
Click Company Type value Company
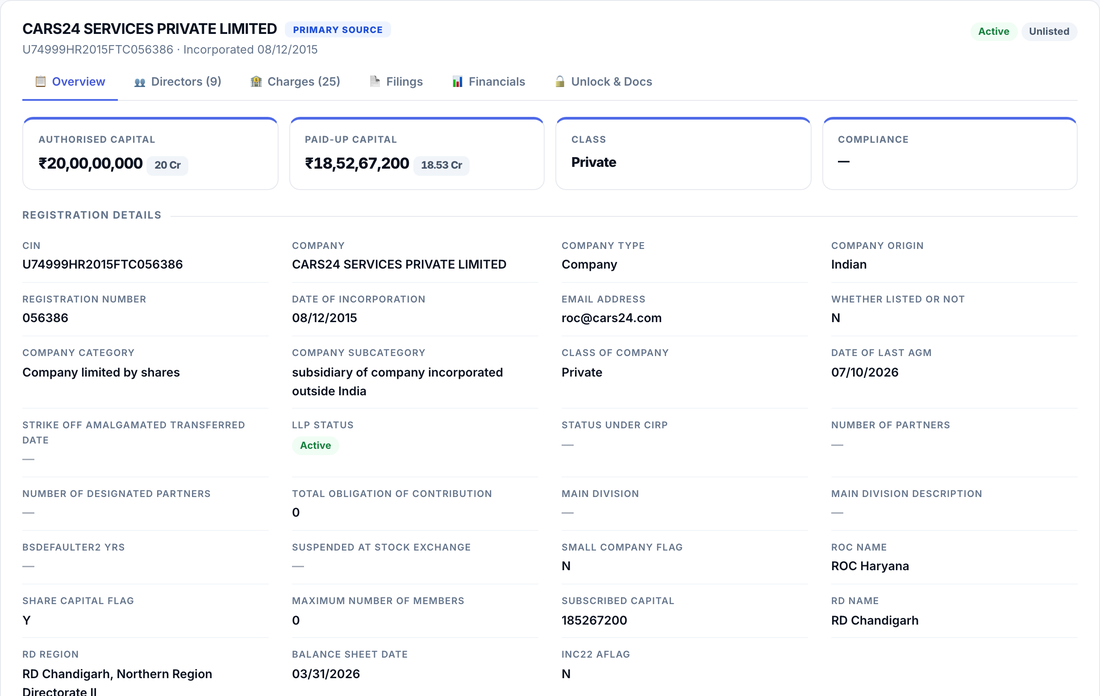tap(589, 265)
